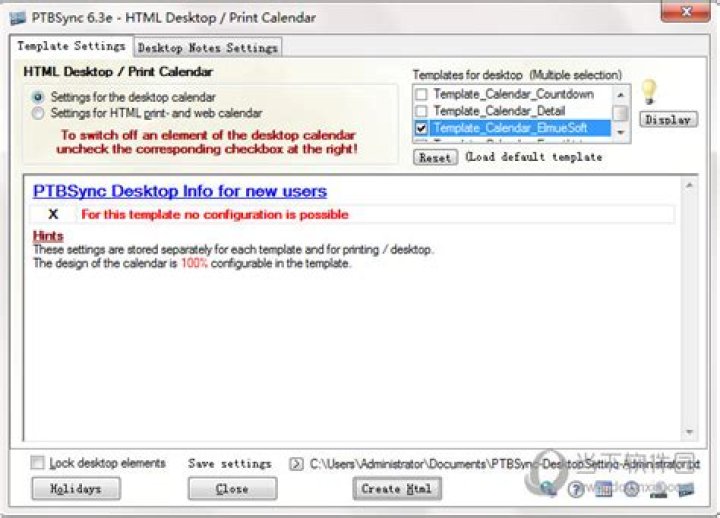Close the PTBSync window with red X

[x=686, y=11]
